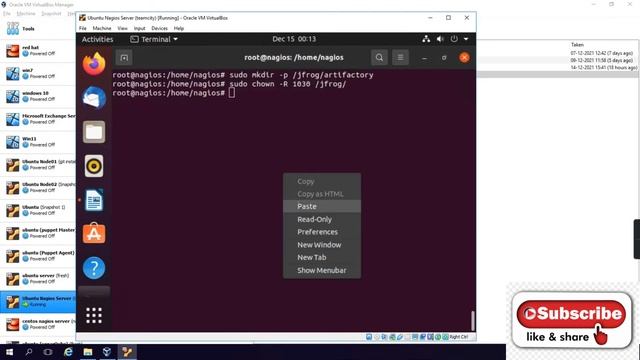Select Microsoft Exchange Server VM
The height and width of the screenshot is (360, 640).
(38, 119)
